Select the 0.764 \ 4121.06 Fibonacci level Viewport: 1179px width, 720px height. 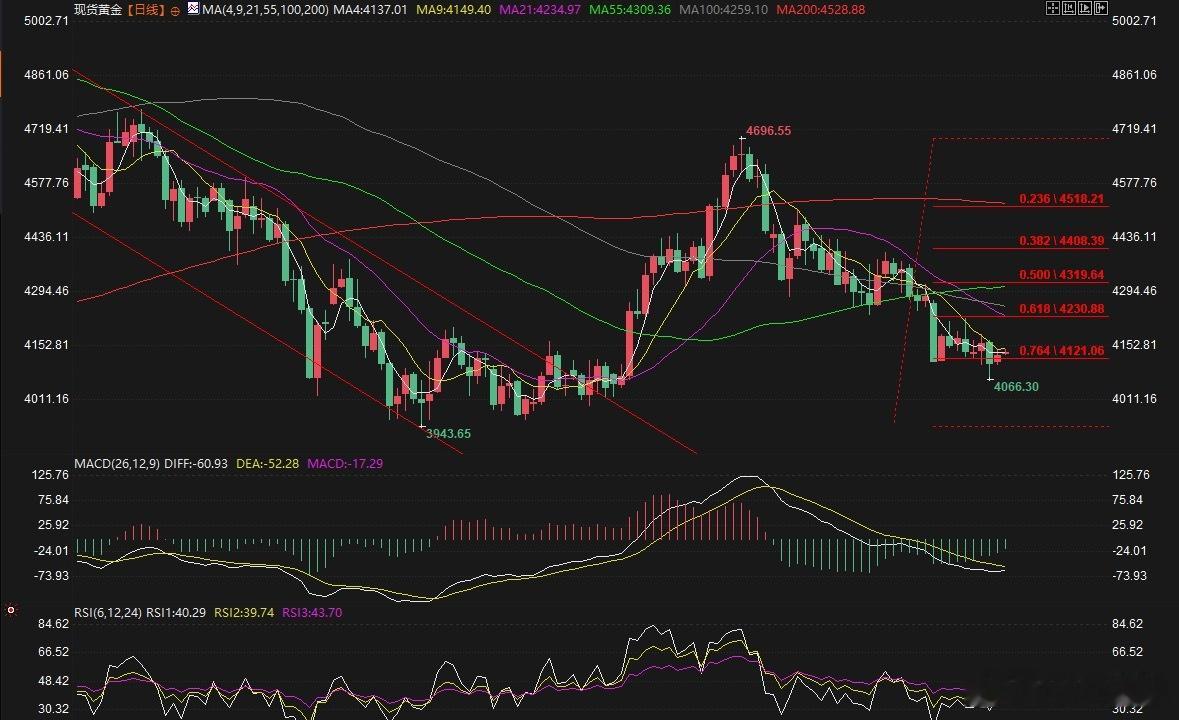pyautogui.click(x=1062, y=351)
